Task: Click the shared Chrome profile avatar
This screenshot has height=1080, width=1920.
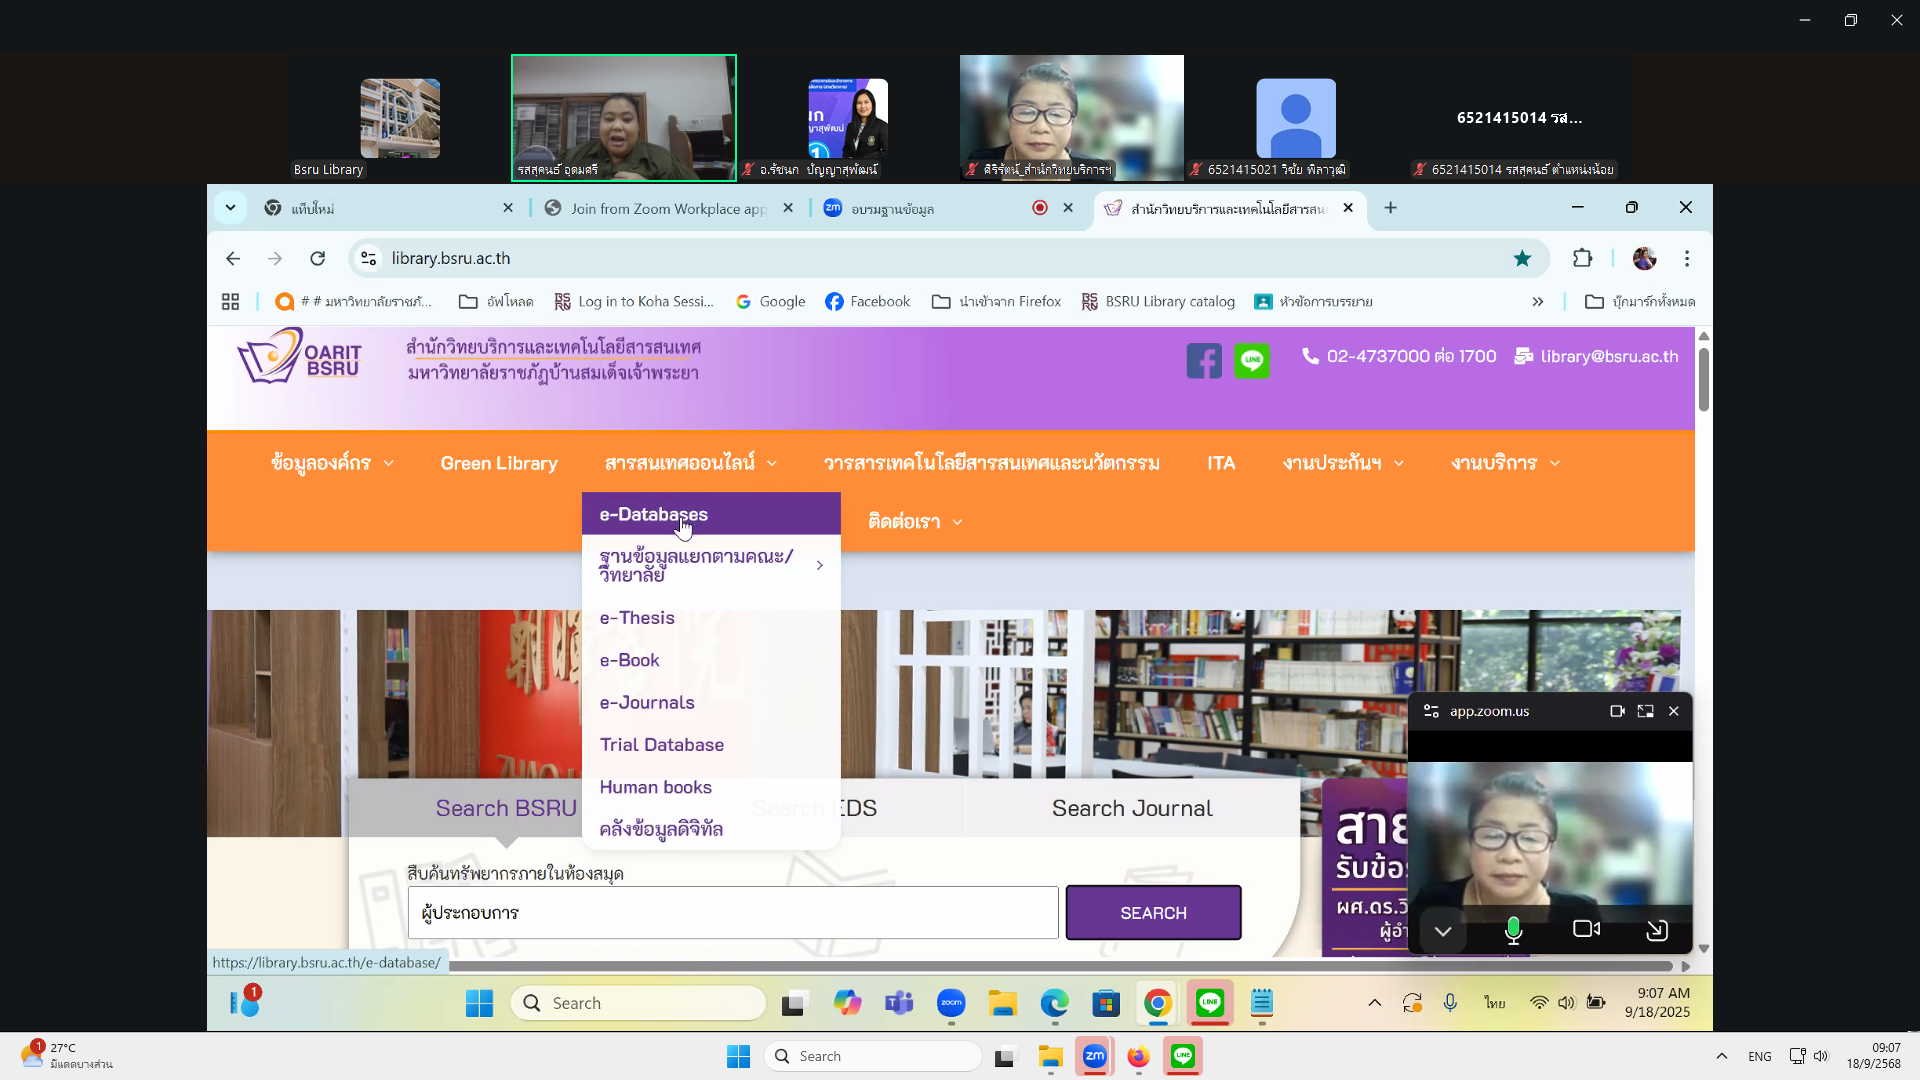Action: pos(1644,259)
